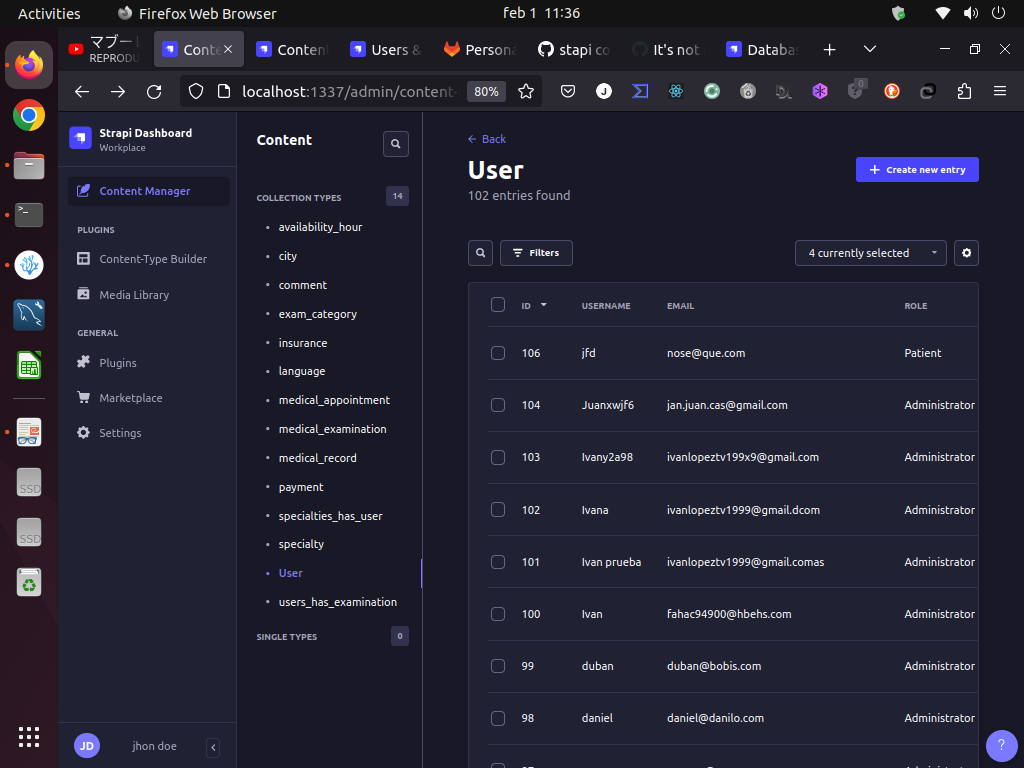
Task: Open entry search with the magnifier above table
Action: [x=480, y=253]
